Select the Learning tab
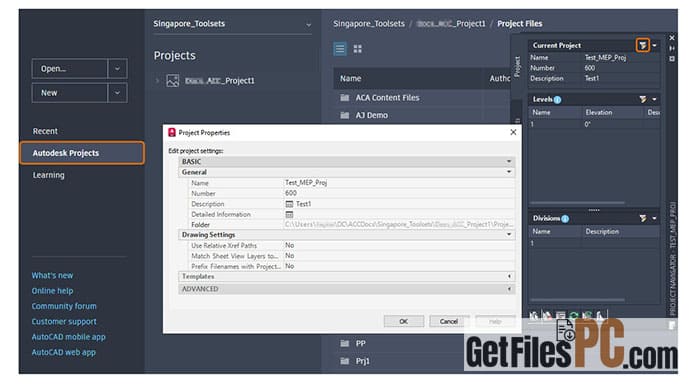 [48, 175]
